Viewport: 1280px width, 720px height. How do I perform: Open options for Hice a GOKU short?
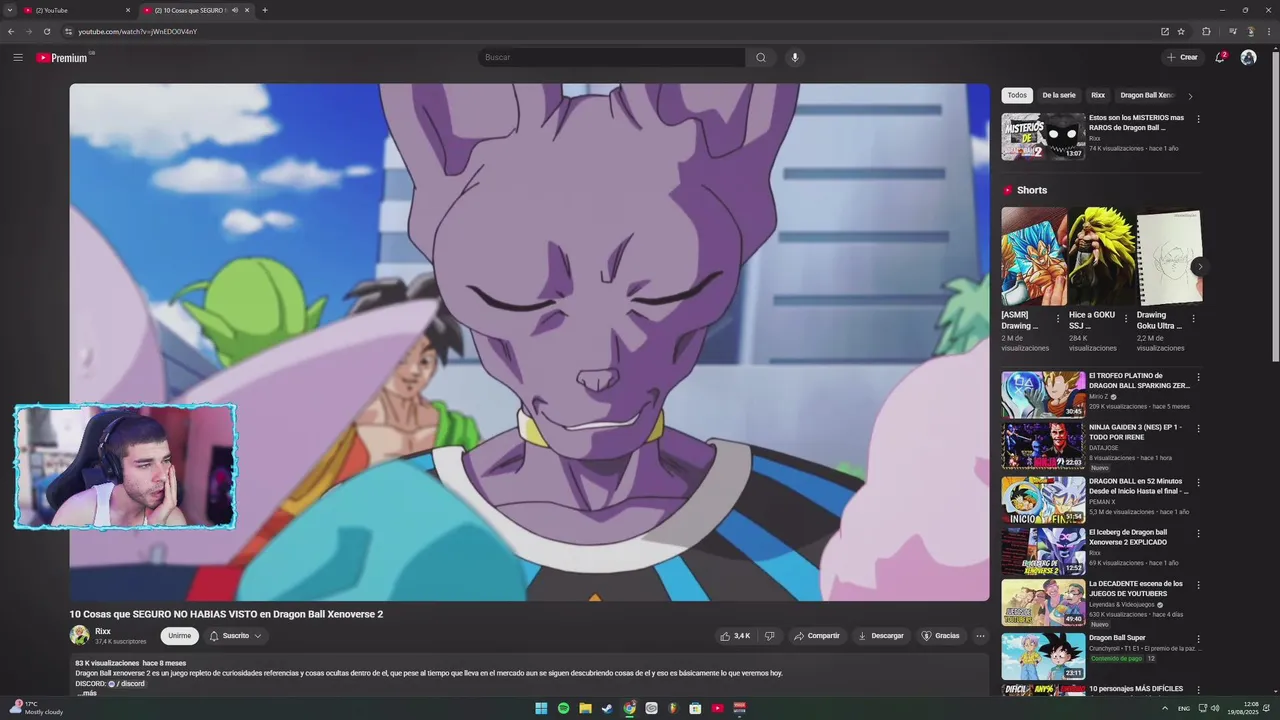1126,319
